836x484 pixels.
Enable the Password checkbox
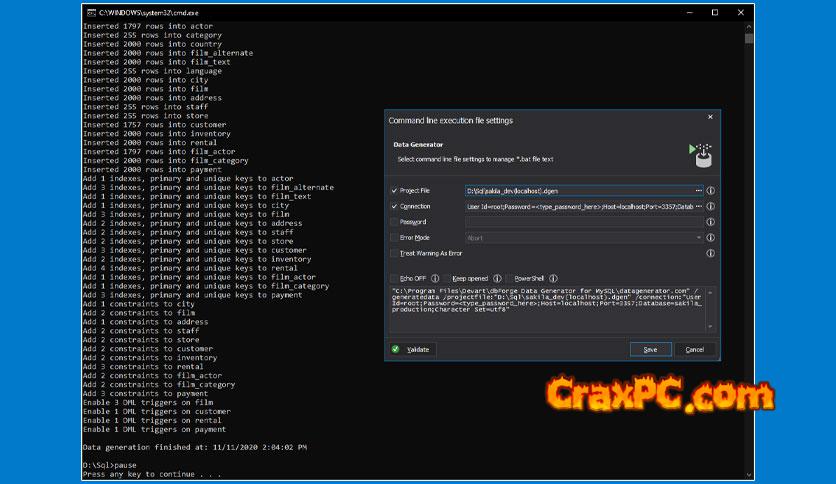tap(394, 222)
